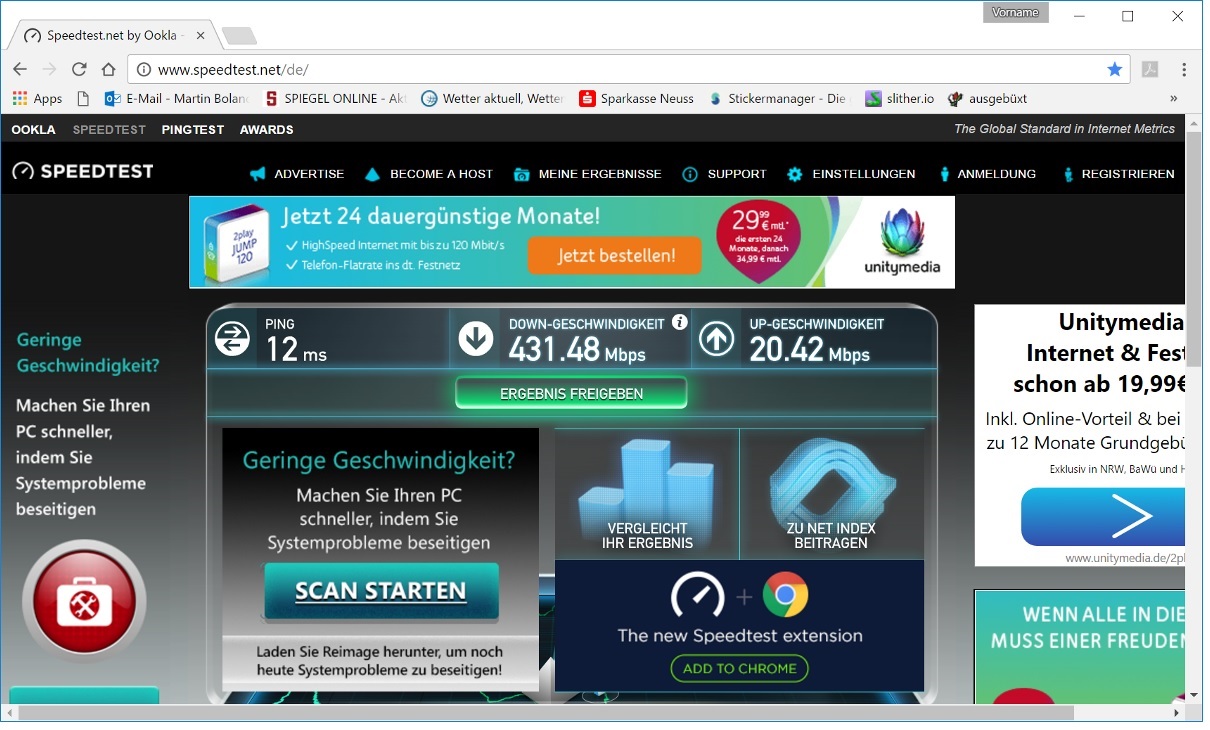The image size is (1210, 730).
Task: Open the SPEEDTEST top menu item
Action: [x=109, y=129]
